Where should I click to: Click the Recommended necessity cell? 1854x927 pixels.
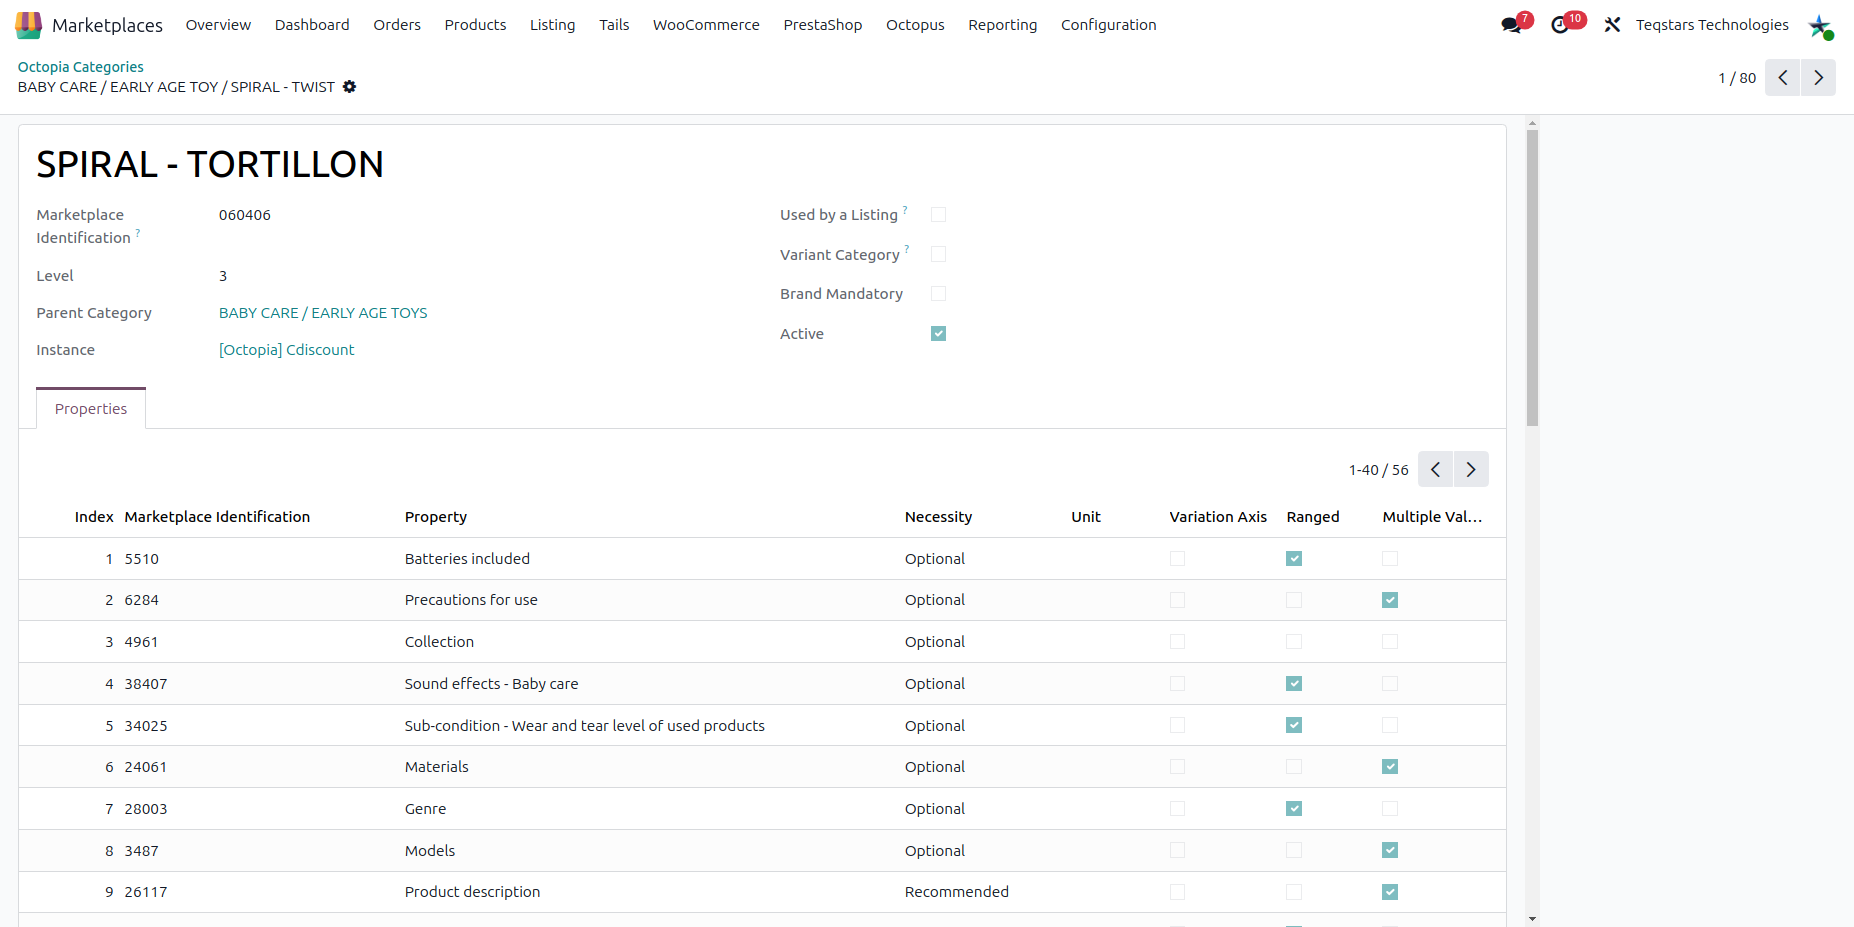coord(957,892)
